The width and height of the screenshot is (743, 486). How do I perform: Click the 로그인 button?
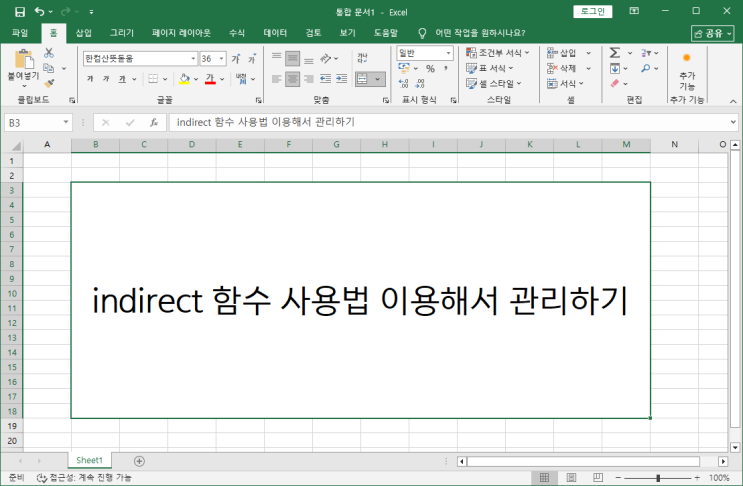[593, 11]
